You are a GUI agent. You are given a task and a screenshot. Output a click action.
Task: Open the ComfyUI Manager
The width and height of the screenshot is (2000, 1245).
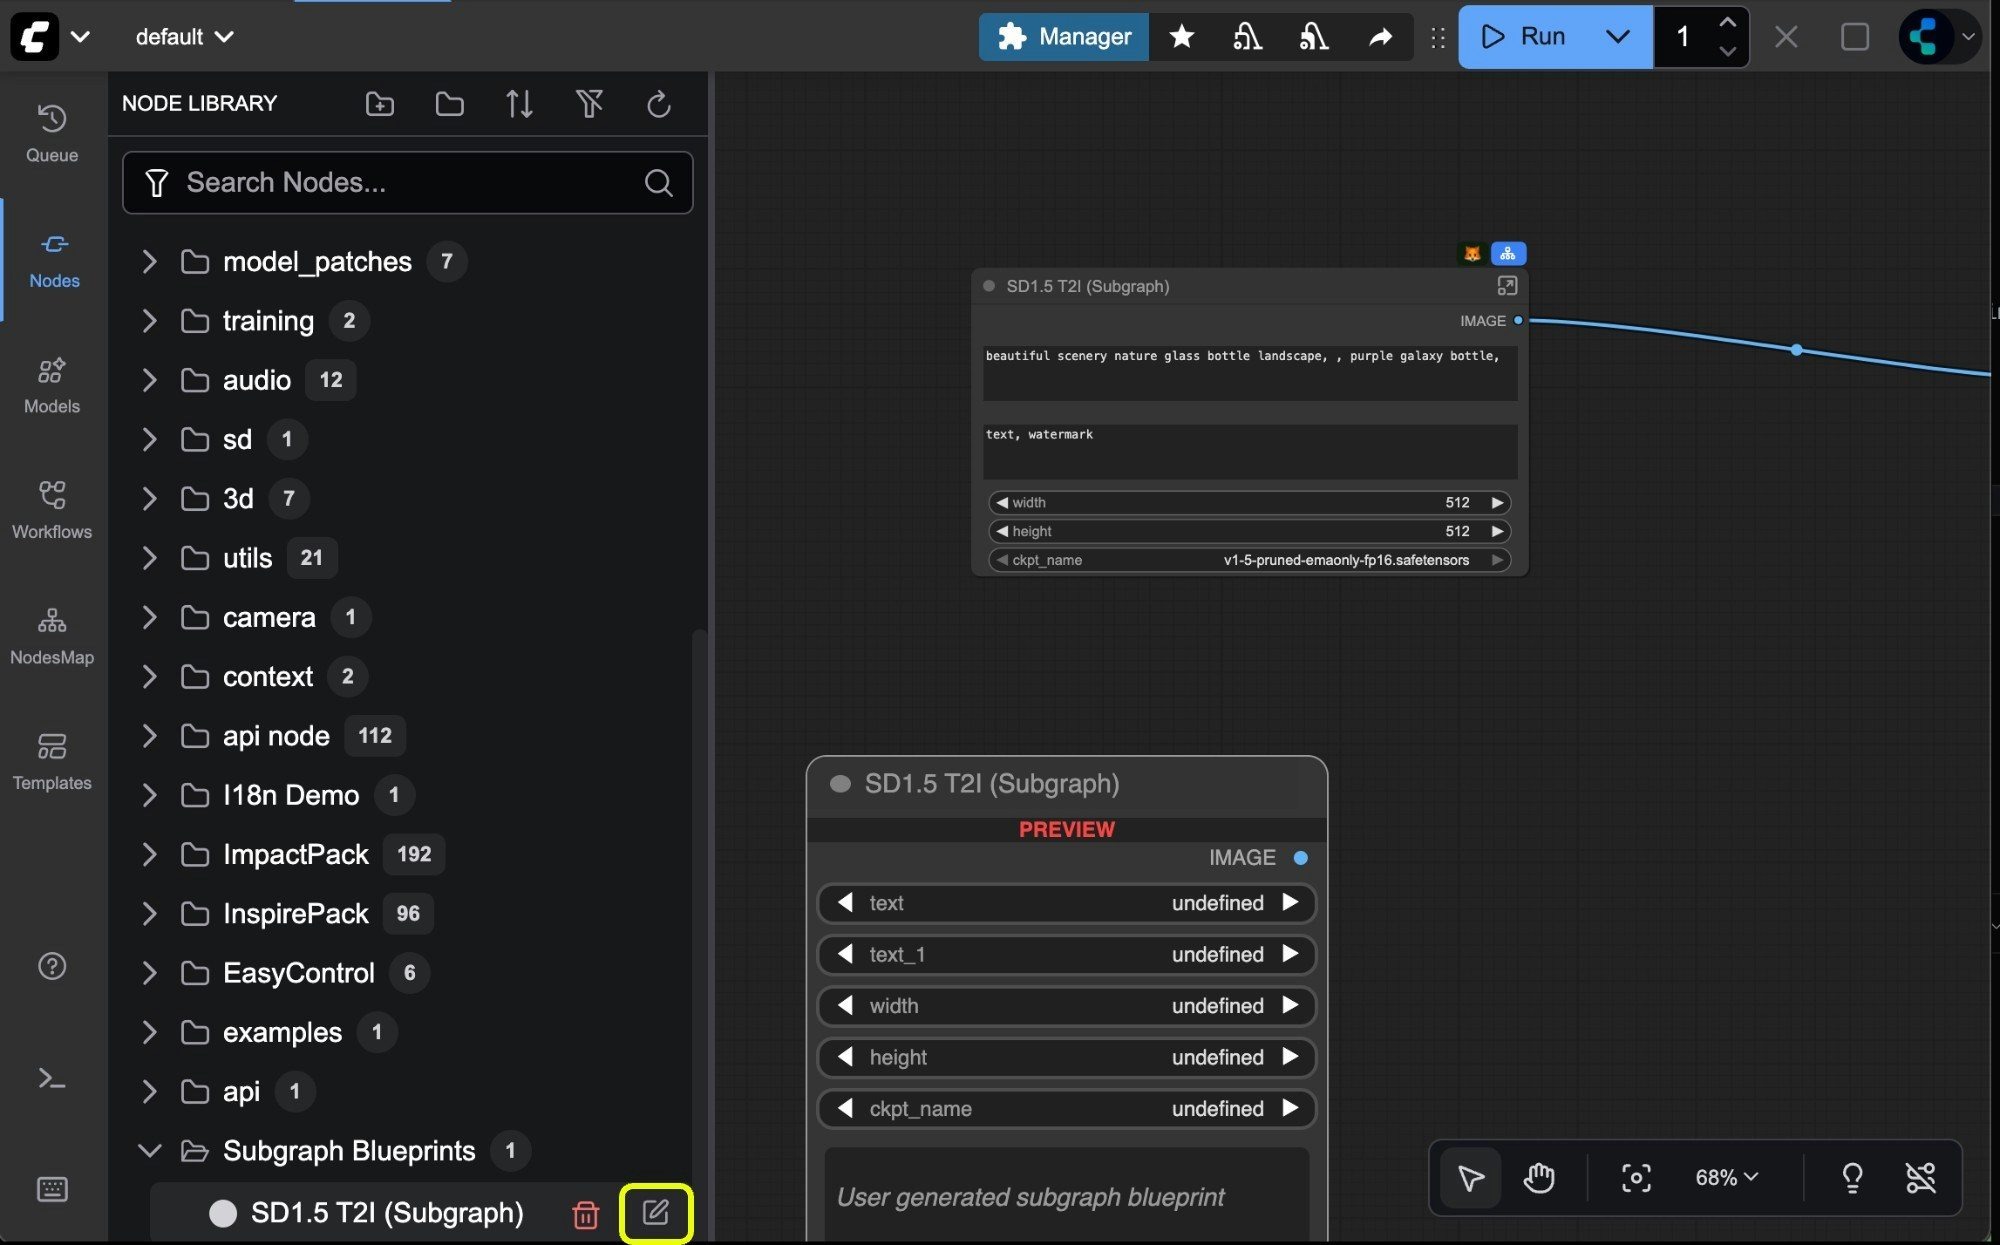coord(1063,37)
